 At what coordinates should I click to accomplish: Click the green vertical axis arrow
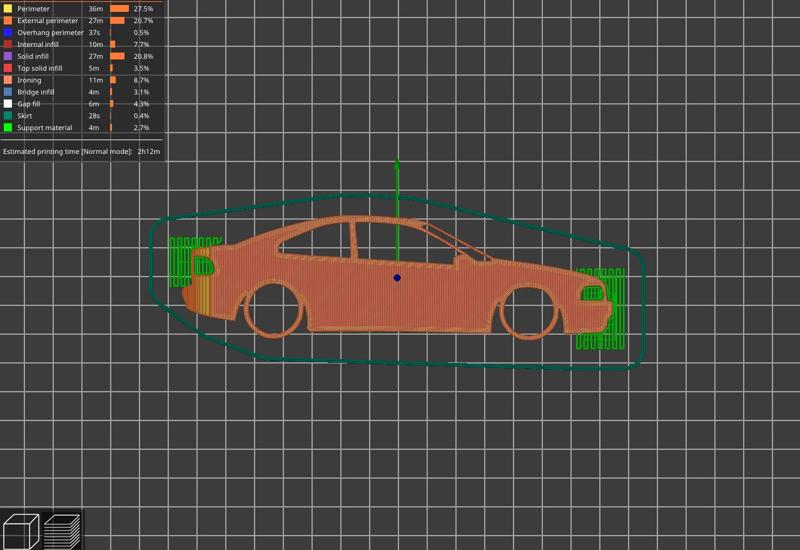397,209
